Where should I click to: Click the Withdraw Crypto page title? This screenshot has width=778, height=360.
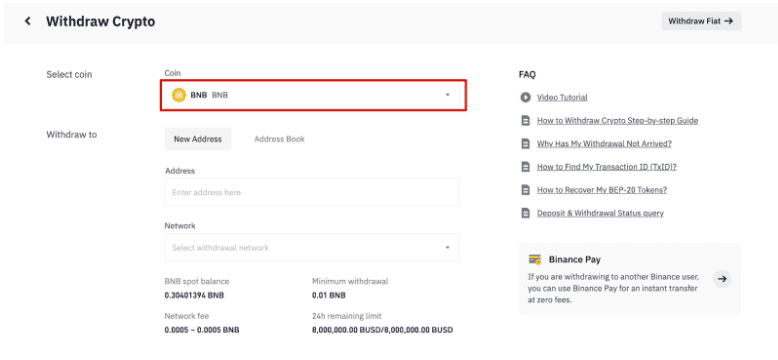(x=101, y=21)
